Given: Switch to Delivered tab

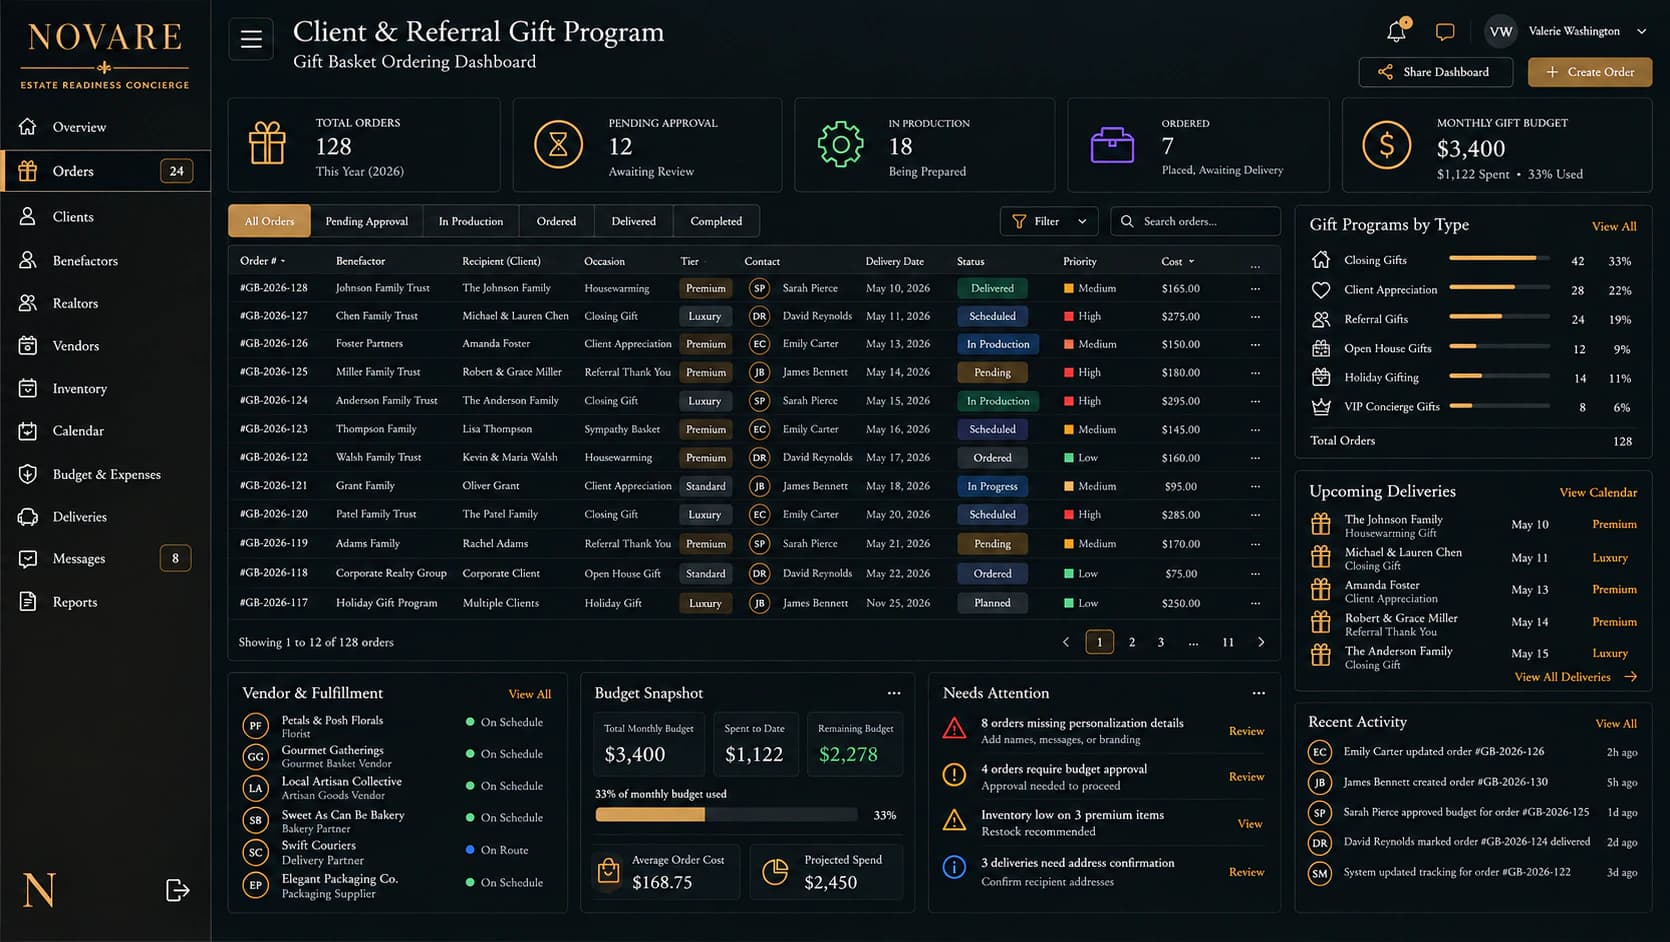Looking at the screenshot, I should click(x=634, y=221).
